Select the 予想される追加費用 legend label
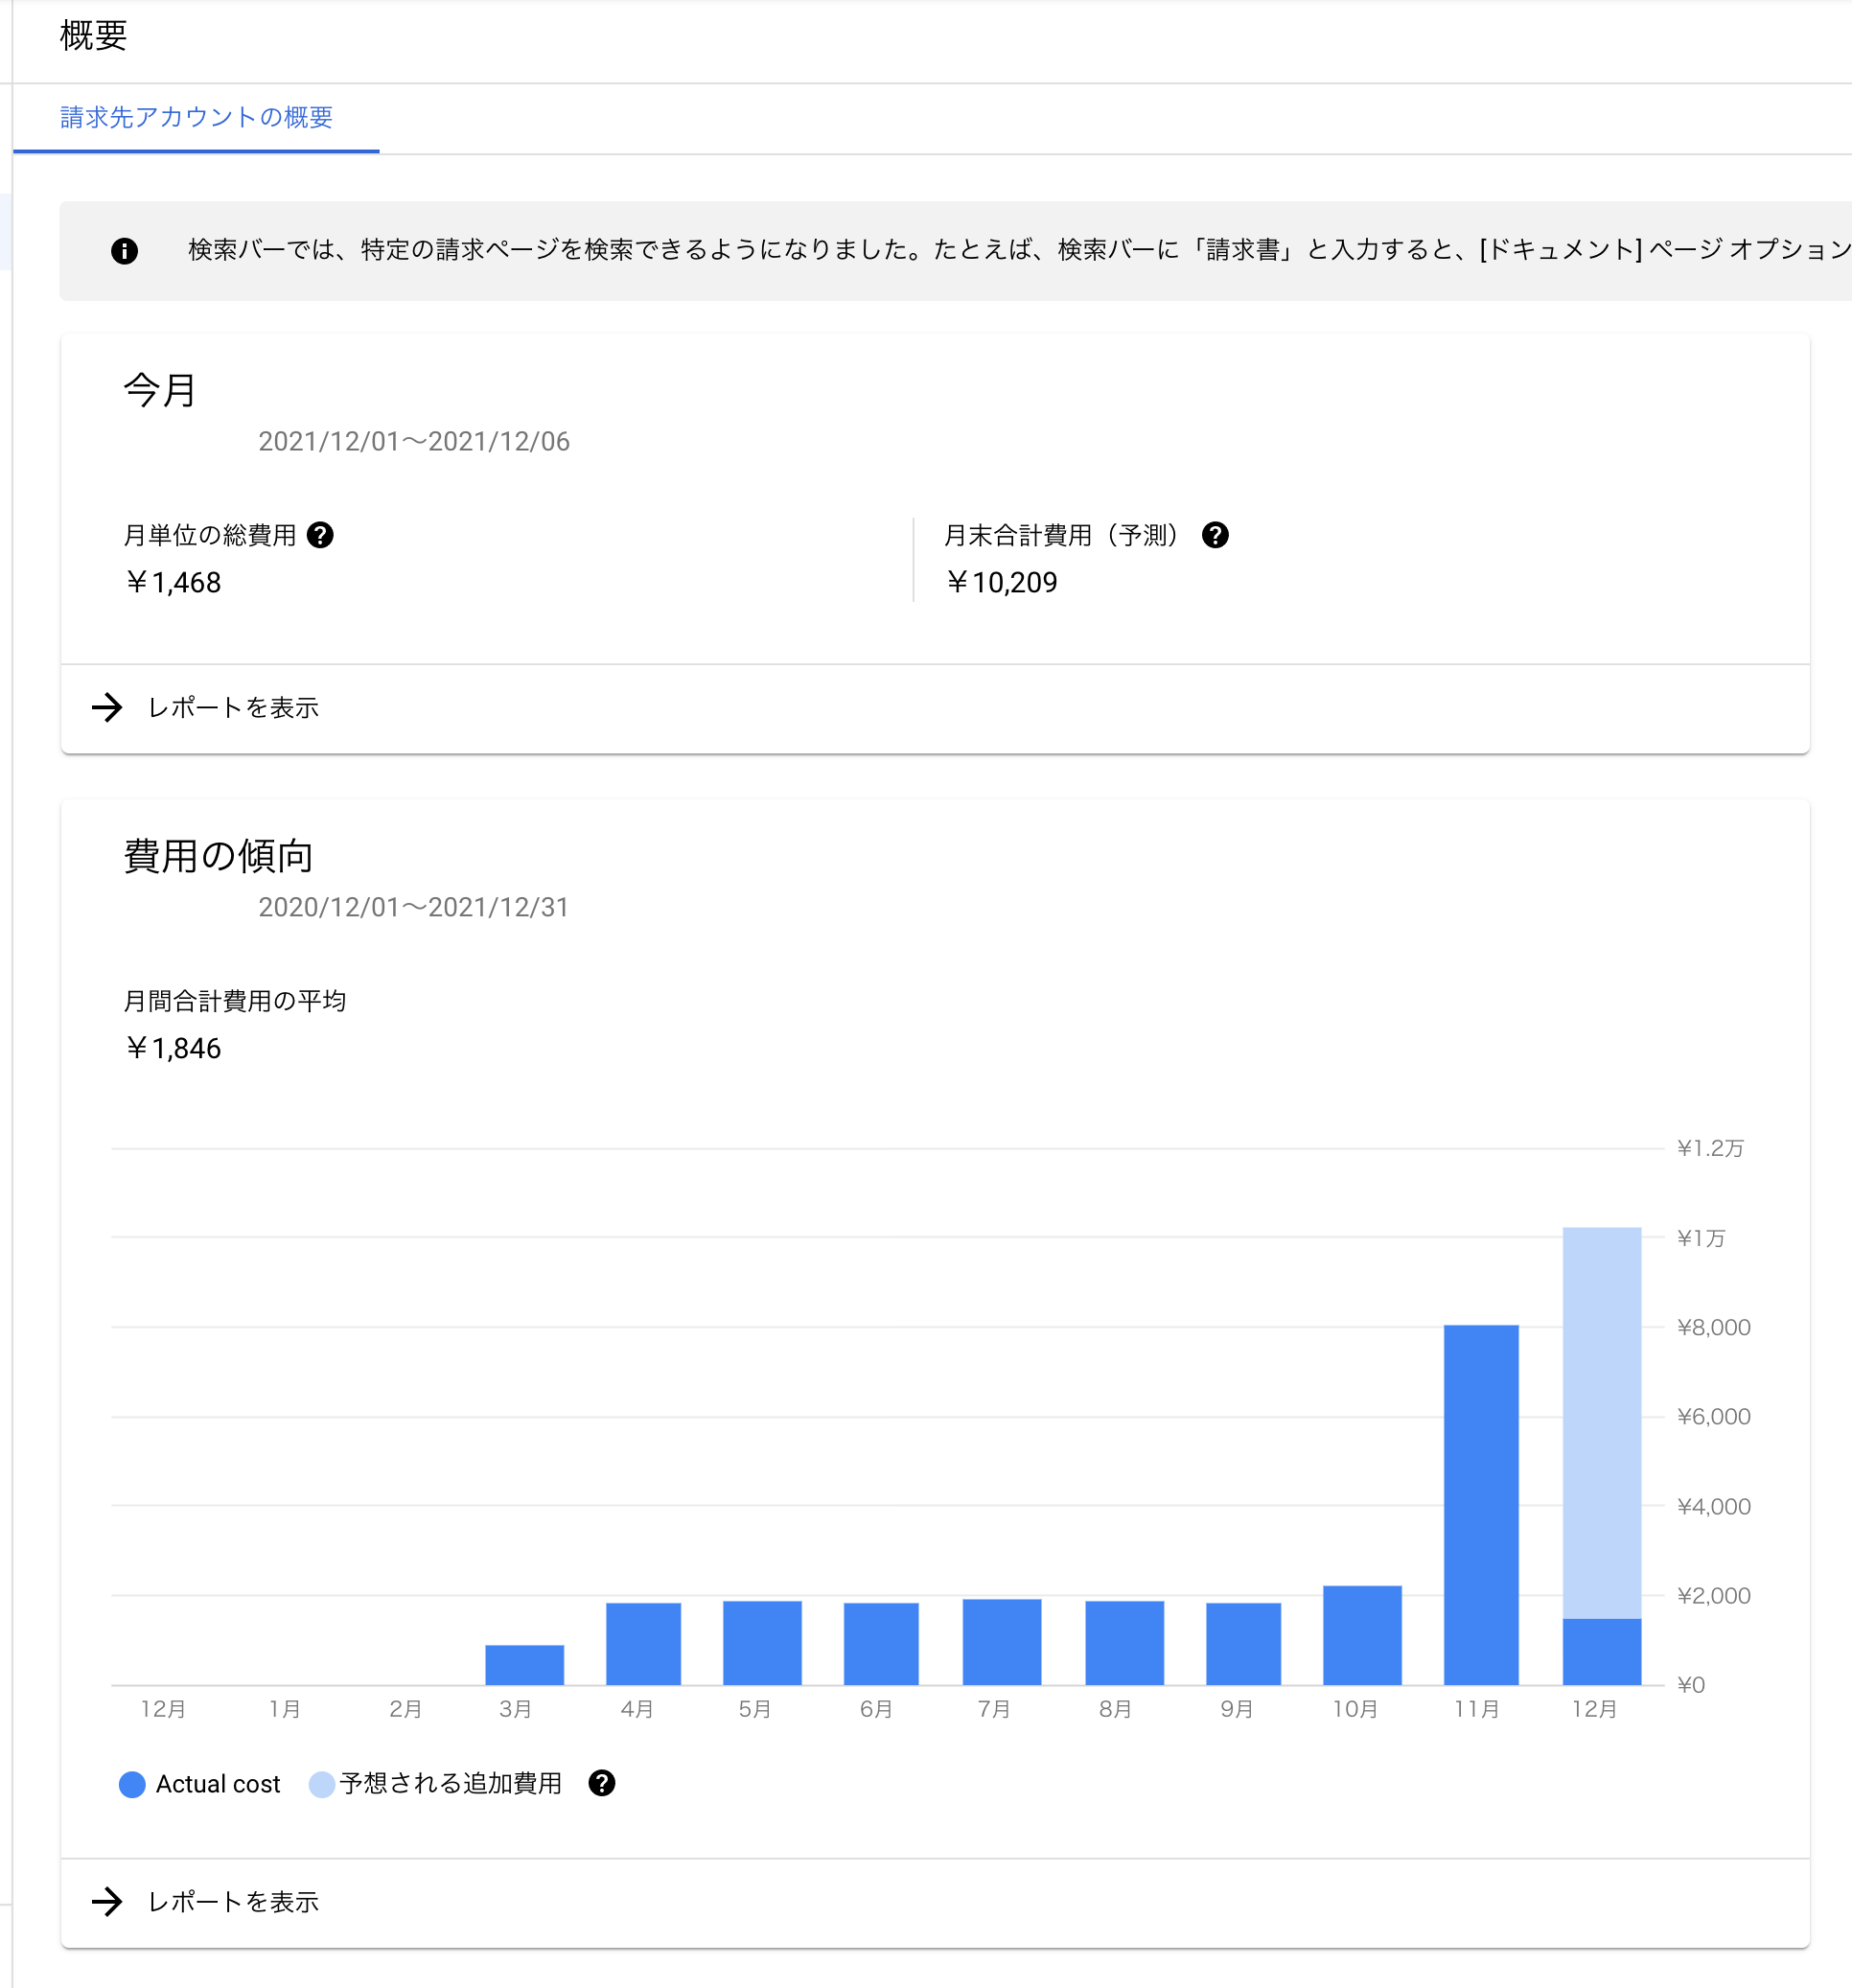Viewport: 1852px width, 1988px height. pos(451,1783)
